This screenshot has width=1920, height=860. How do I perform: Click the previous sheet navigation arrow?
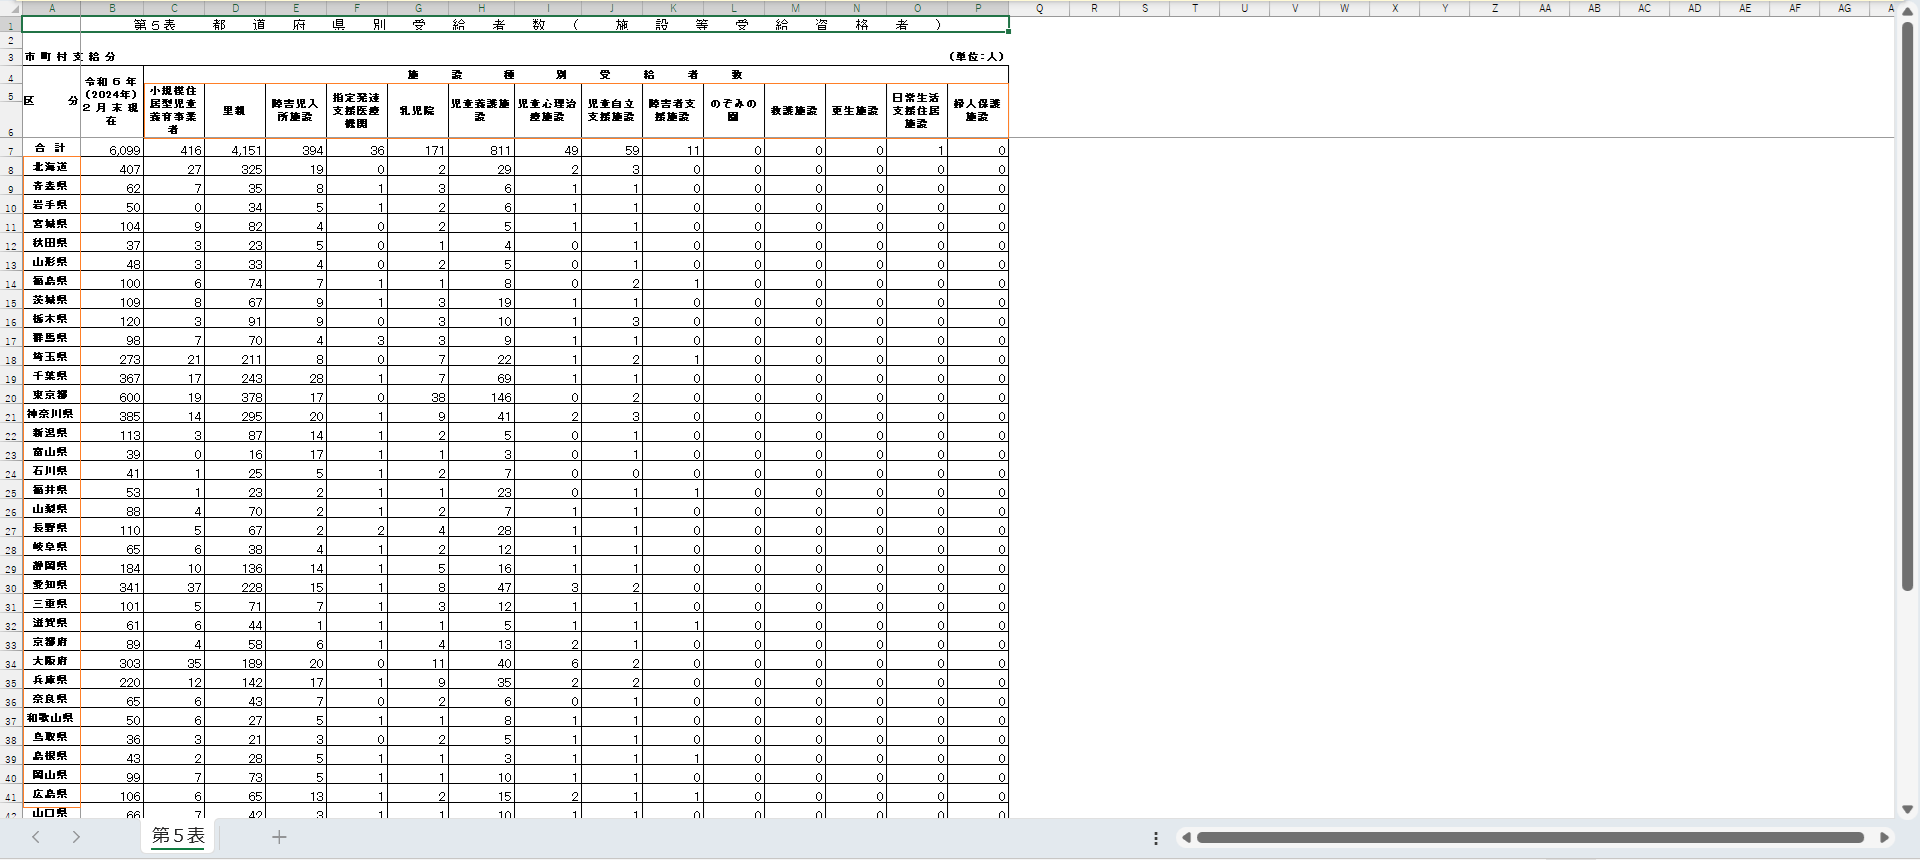click(36, 837)
